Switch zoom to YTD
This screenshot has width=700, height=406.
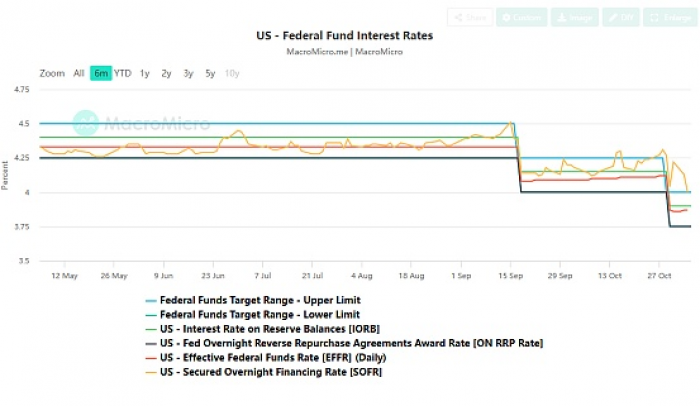(x=122, y=73)
